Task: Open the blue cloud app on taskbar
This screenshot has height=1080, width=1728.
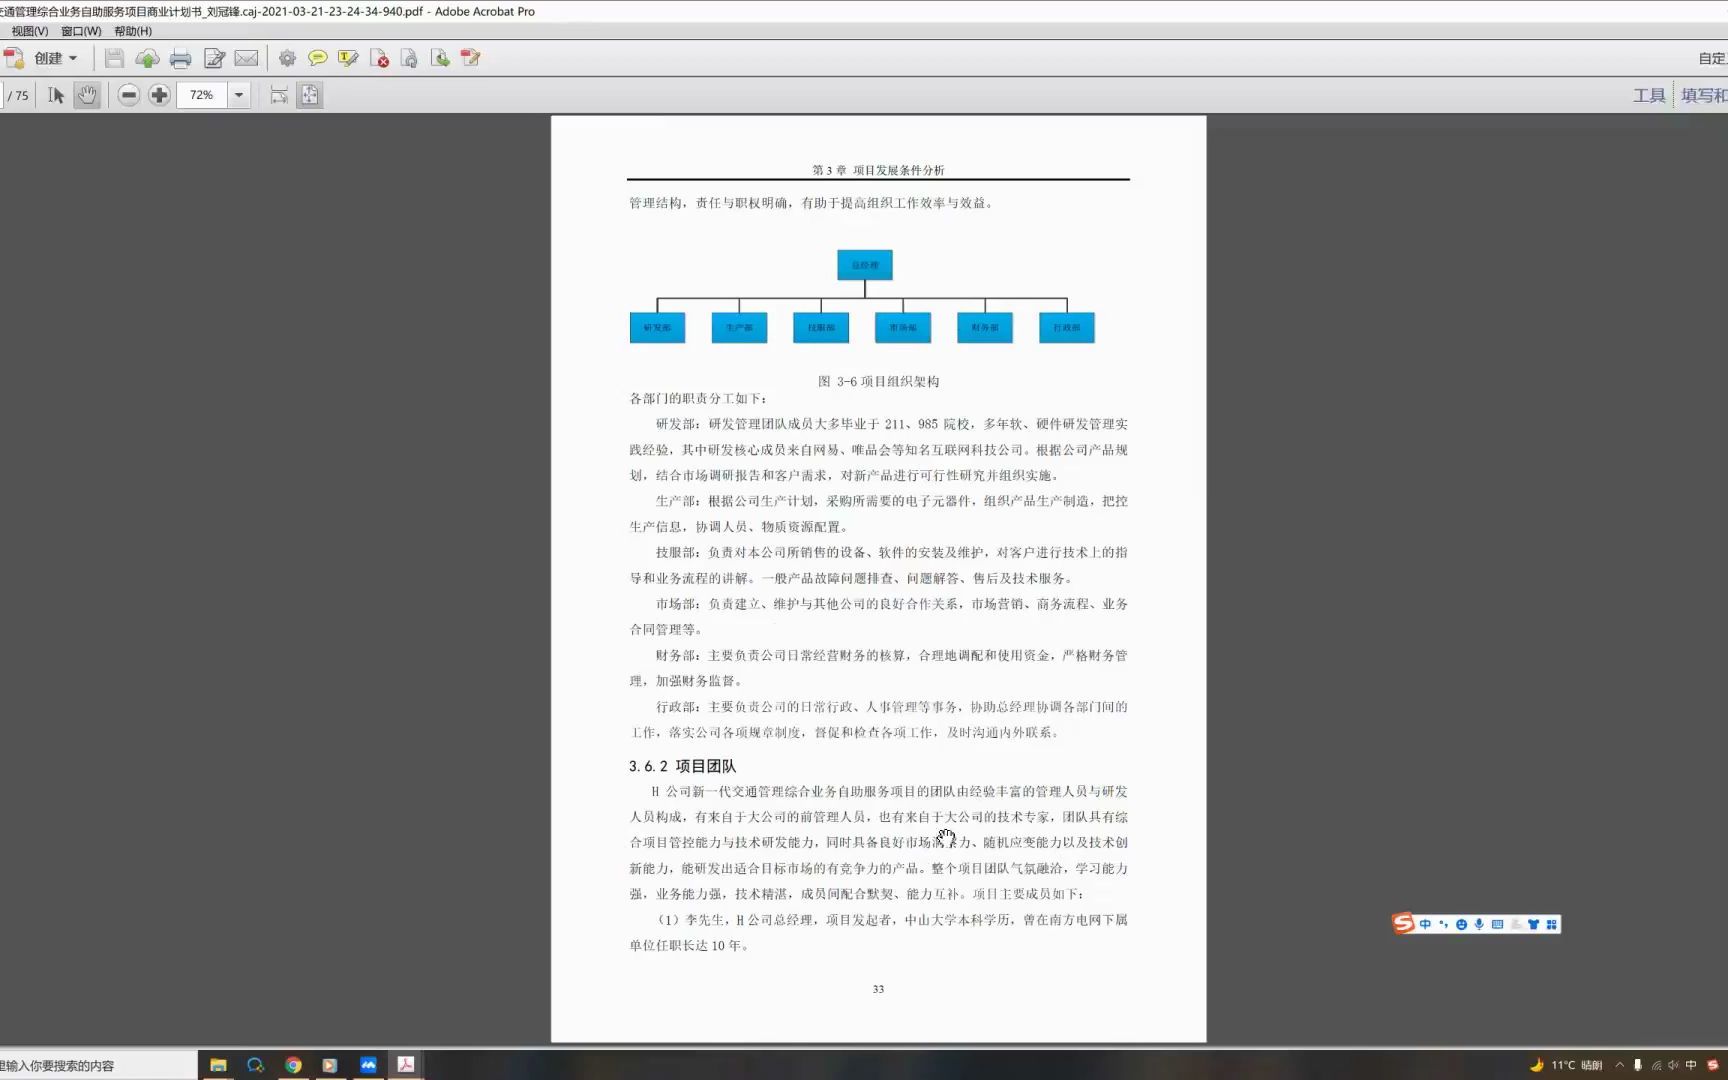Action: 368,1065
